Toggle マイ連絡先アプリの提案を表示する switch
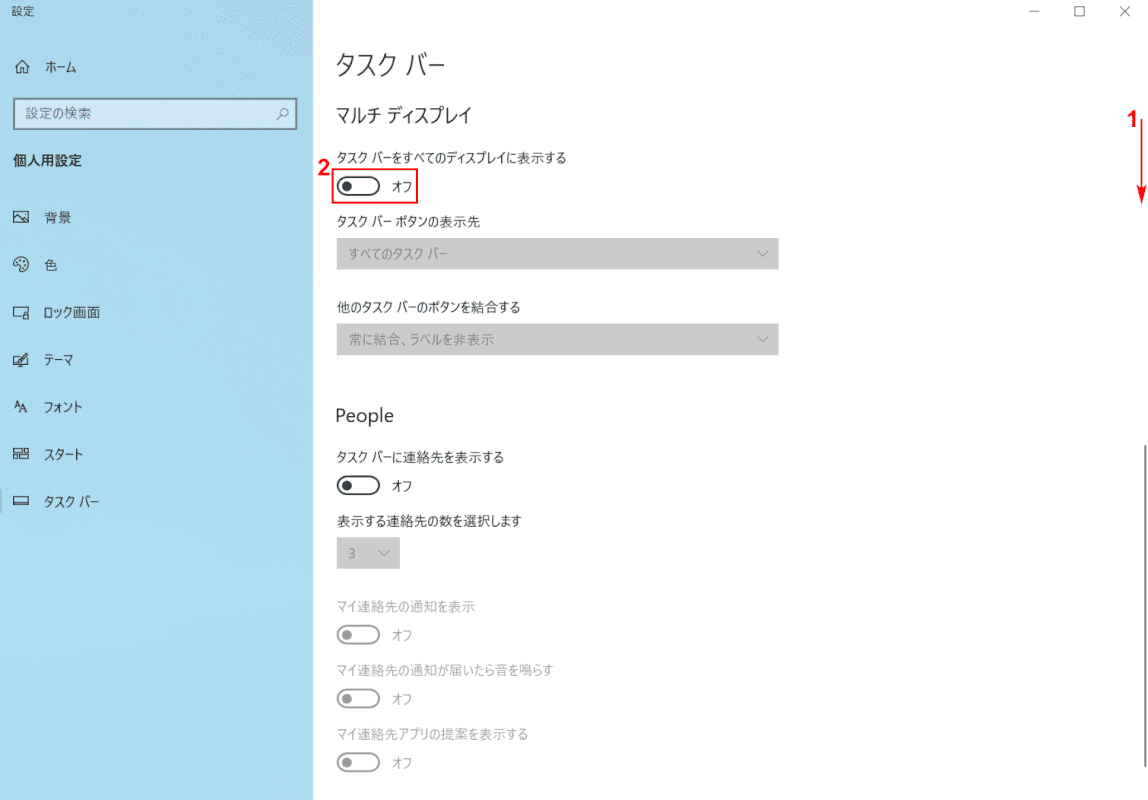 (358, 763)
